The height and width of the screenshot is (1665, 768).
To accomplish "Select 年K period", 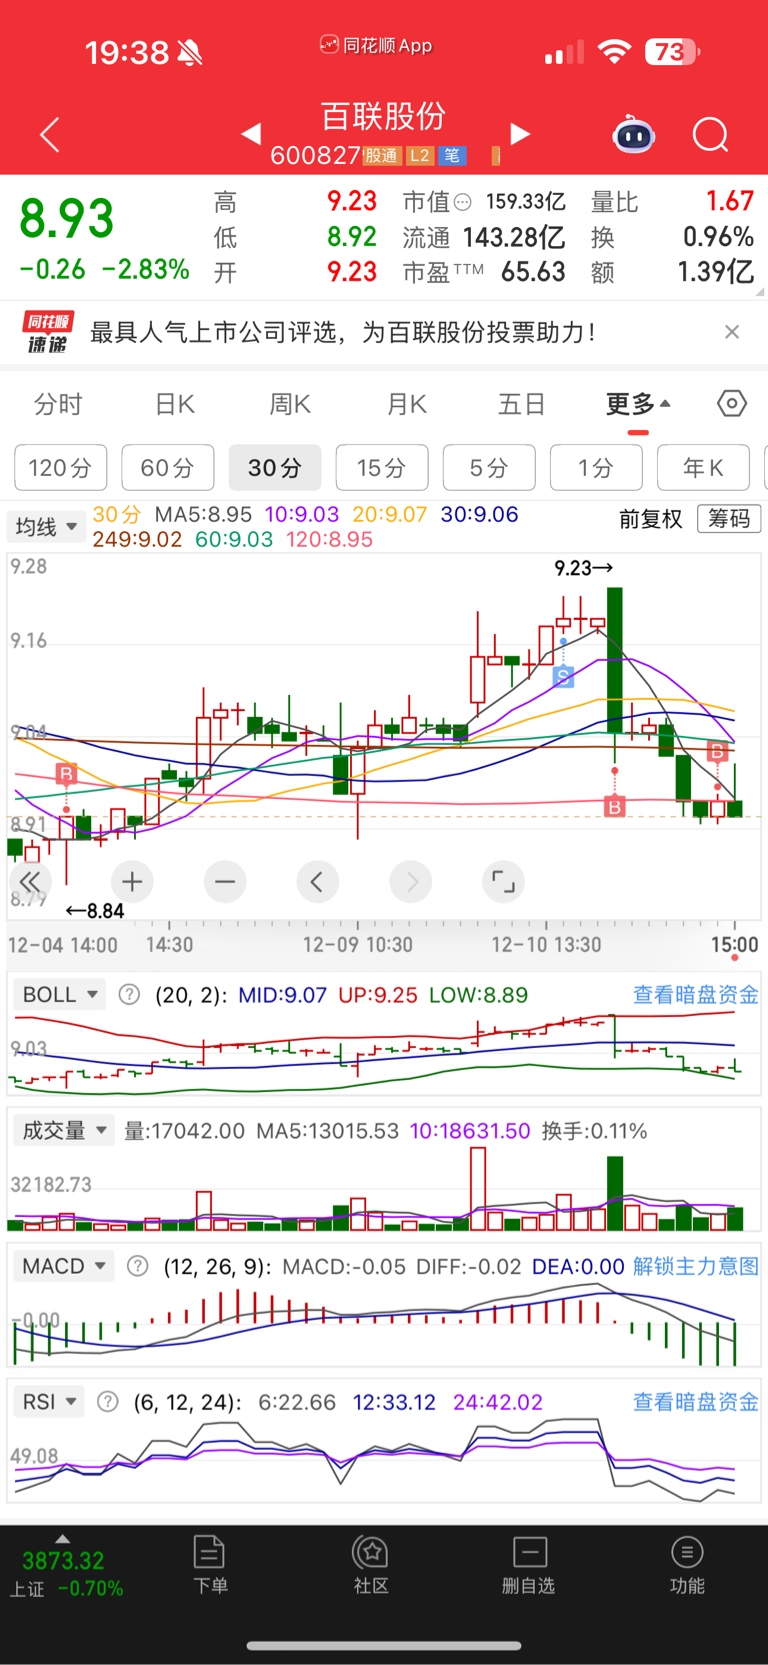I will coord(703,467).
